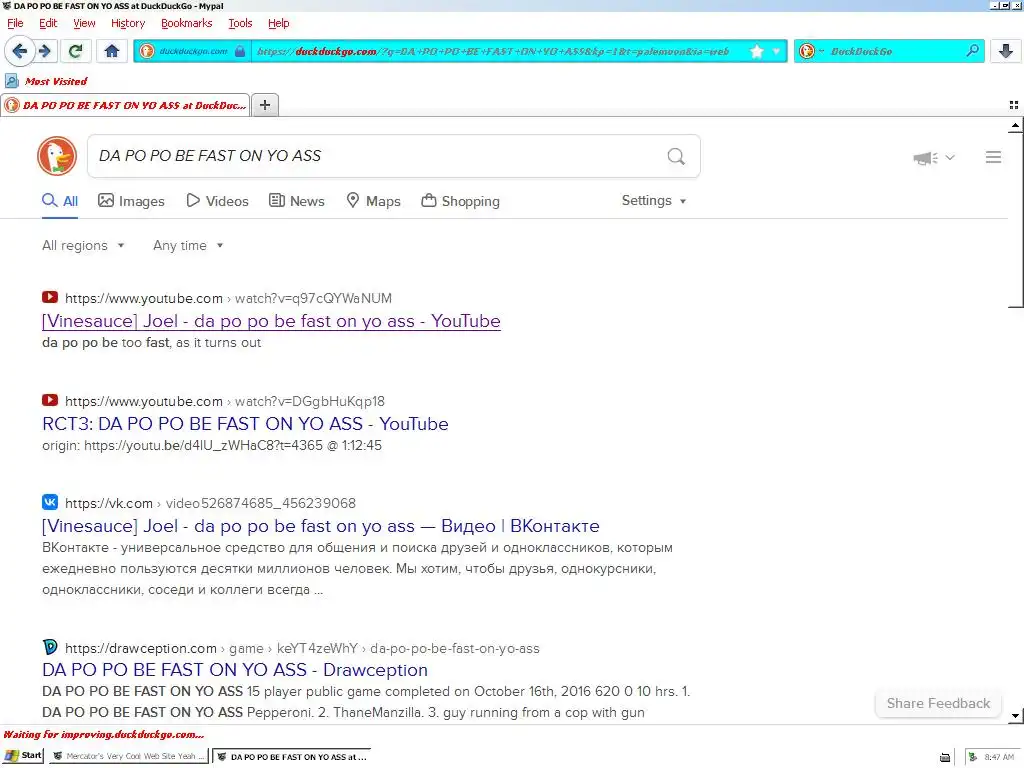Open the Downloads arrow button
The height and width of the screenshot is (768, 1024).
pyautogui.click(x=1006, y=51)
